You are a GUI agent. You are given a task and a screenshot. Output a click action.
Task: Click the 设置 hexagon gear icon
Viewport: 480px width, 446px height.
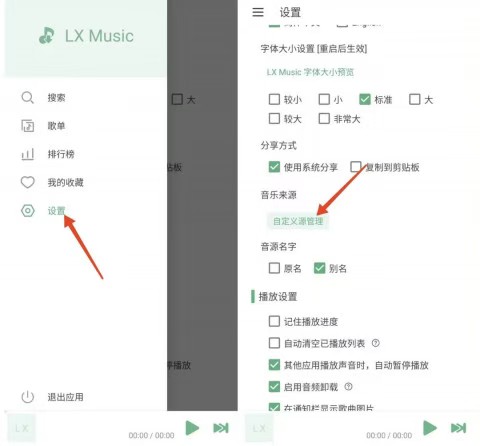(x=28, y=211)
